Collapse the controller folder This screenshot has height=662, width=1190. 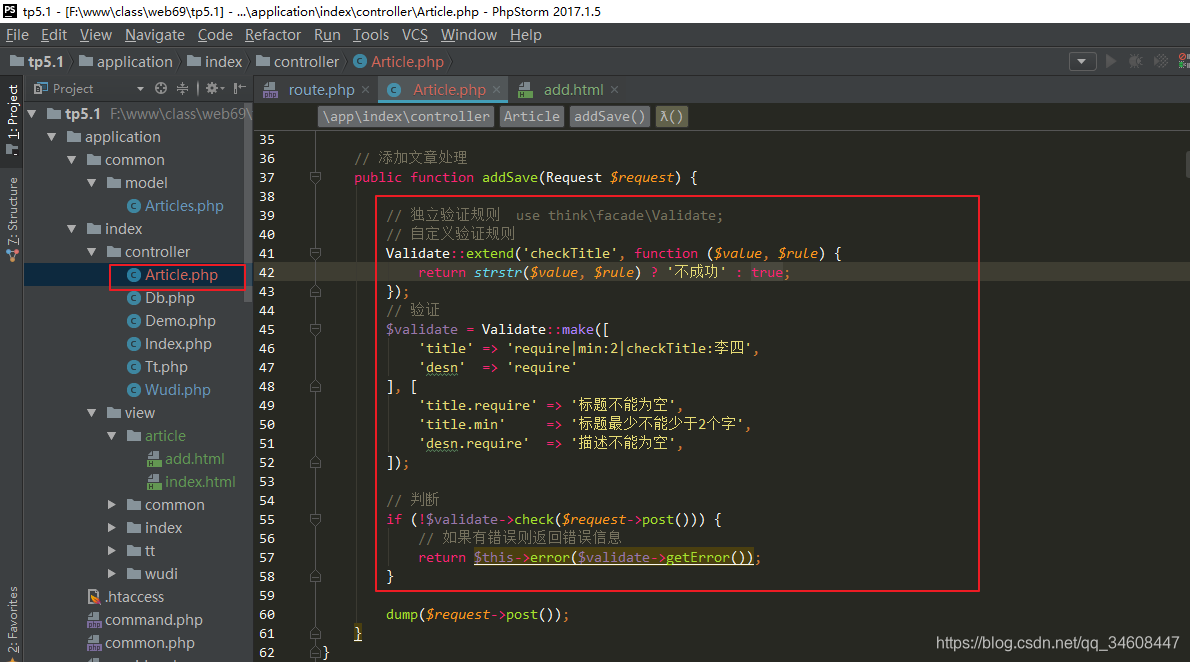pos(92,252)
